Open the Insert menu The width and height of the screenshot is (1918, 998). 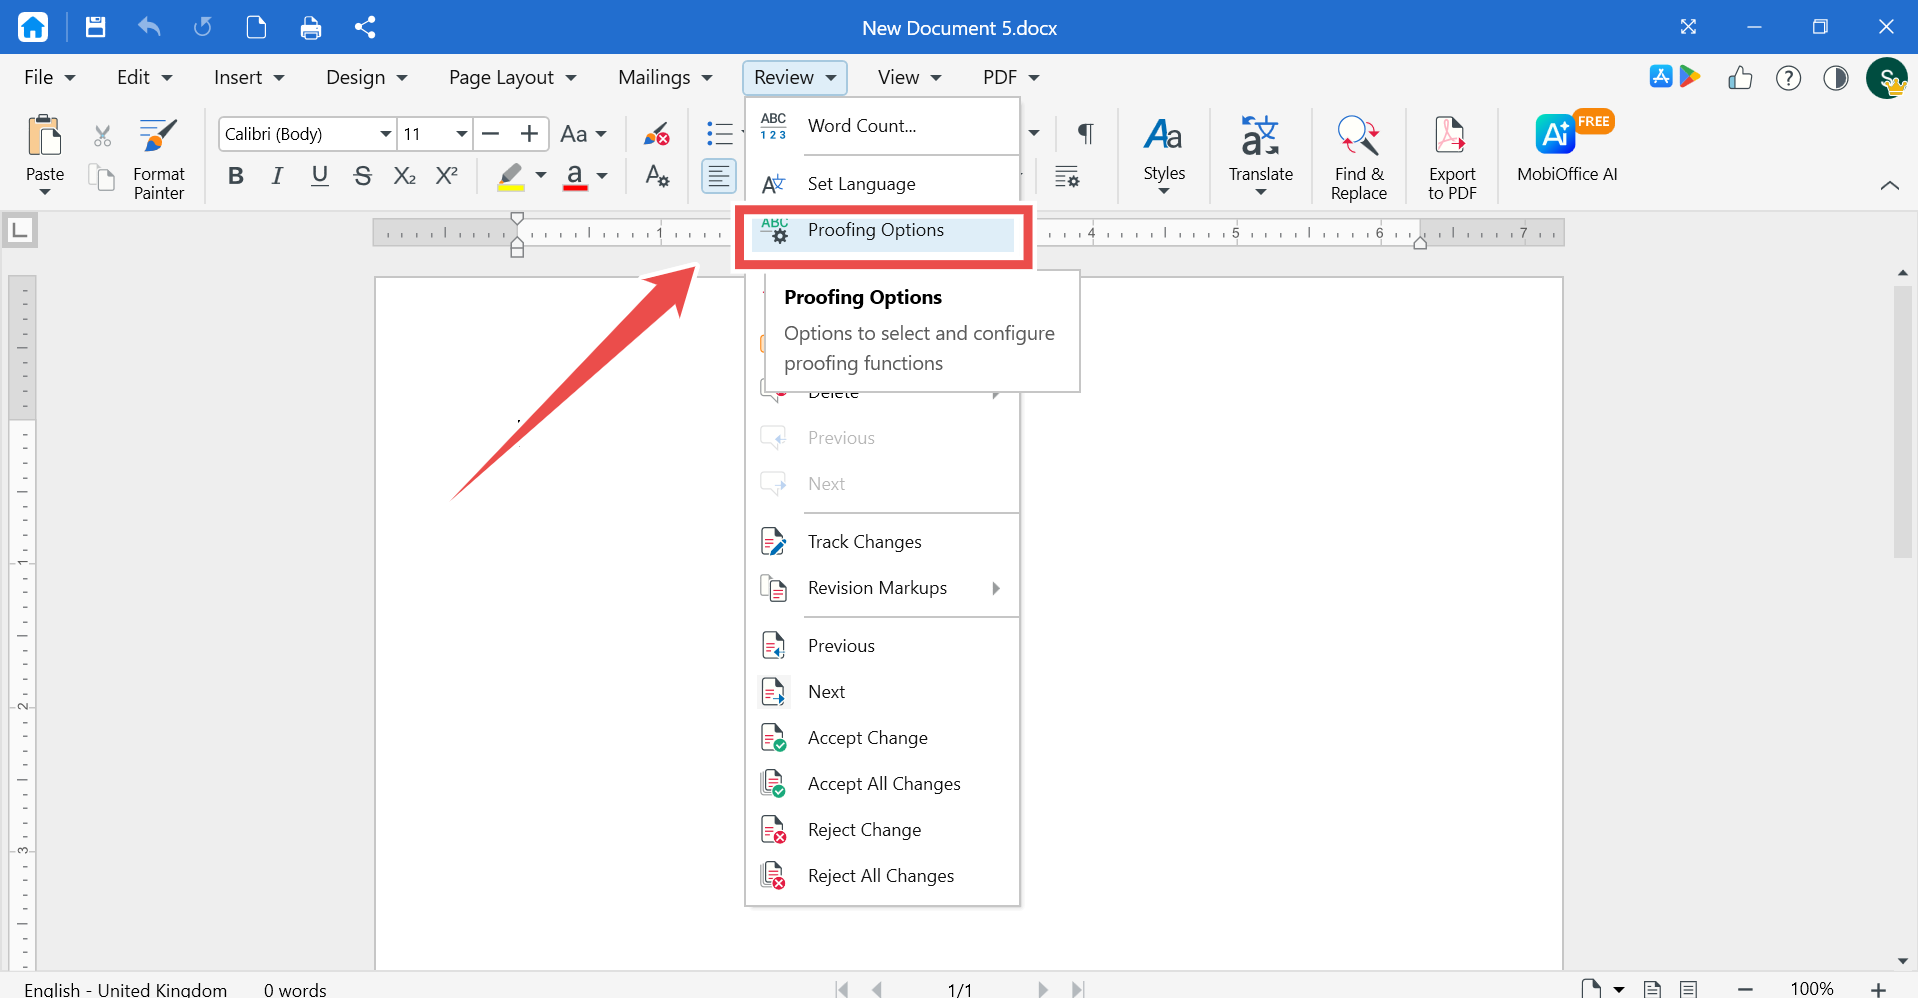249,78
